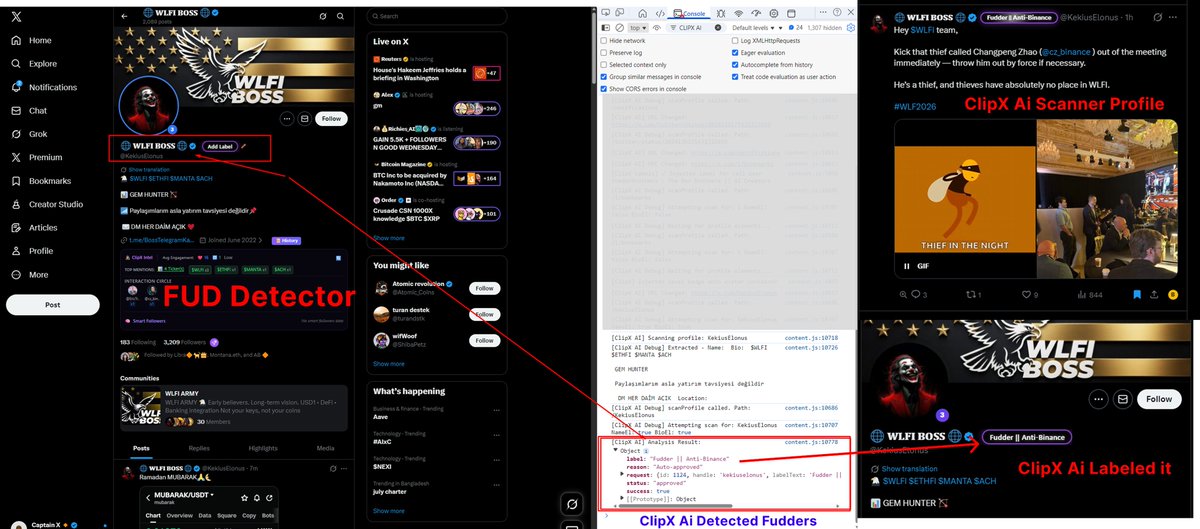
Task: Go back with profile header arrow
Action: 124,16
